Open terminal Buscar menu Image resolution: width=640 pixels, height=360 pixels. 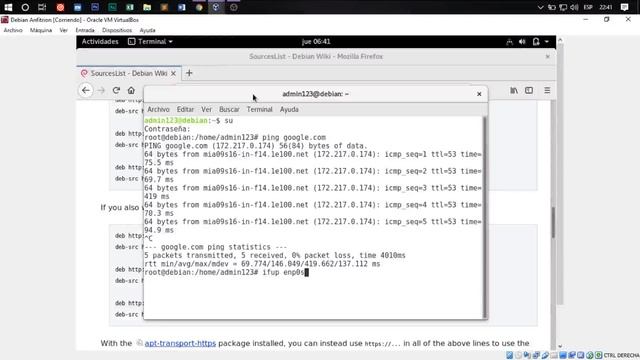pos(229,109)
